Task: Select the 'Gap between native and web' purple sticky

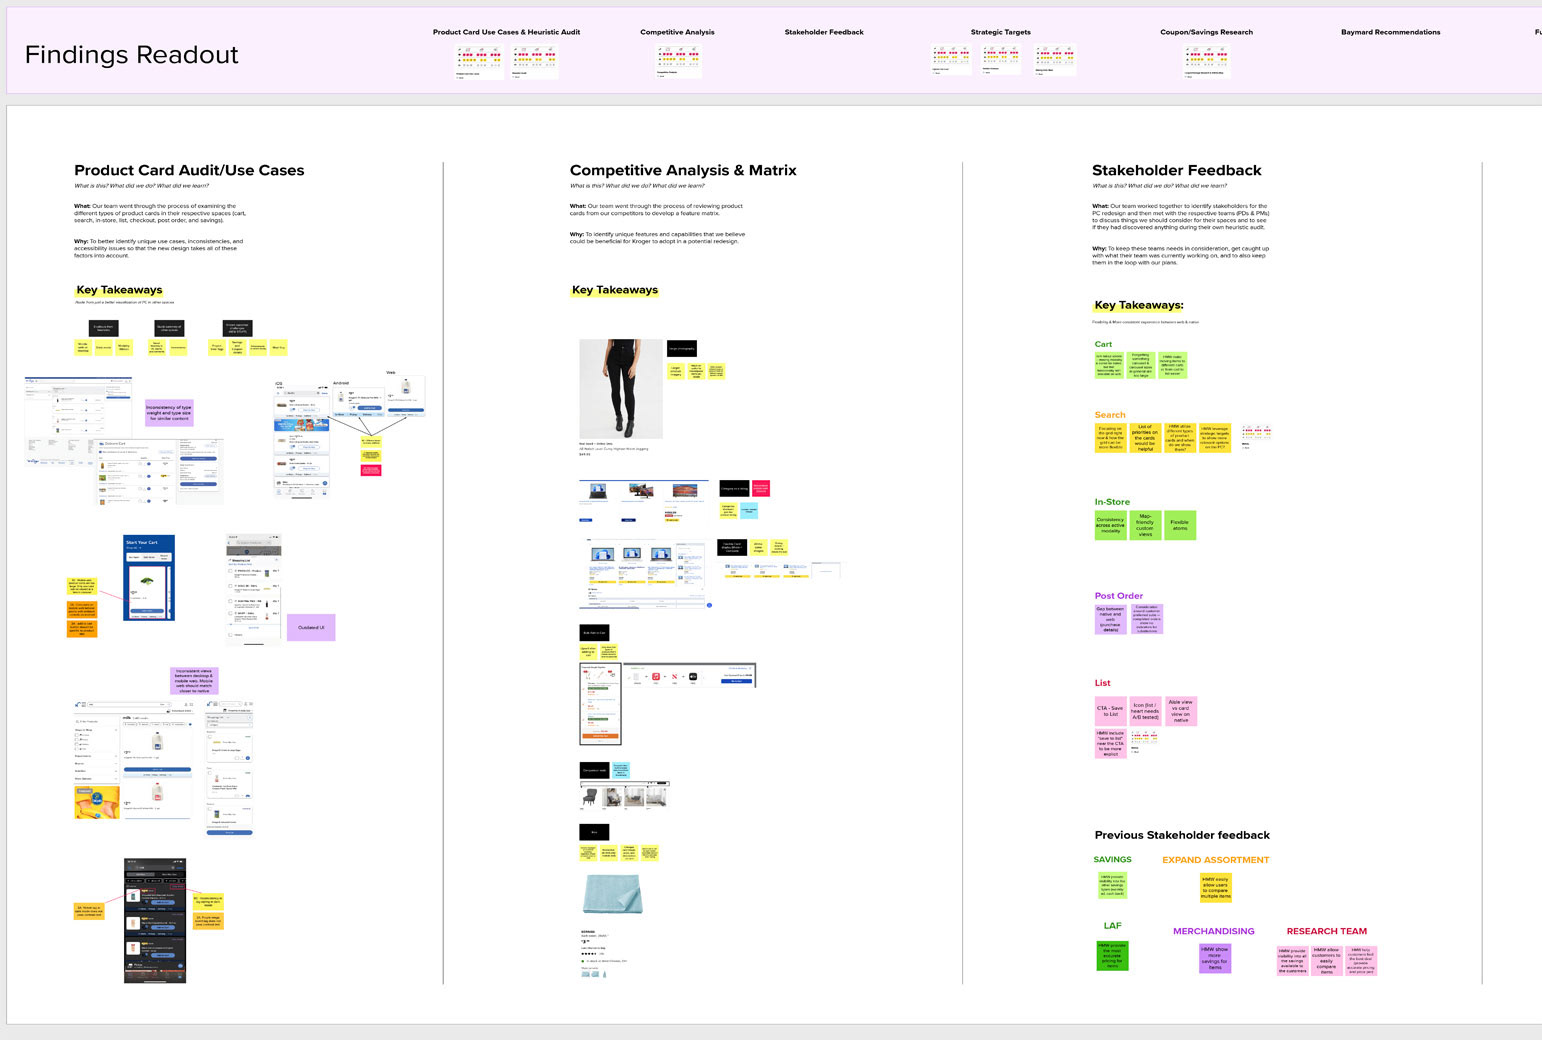Action: click(1110, 619)
